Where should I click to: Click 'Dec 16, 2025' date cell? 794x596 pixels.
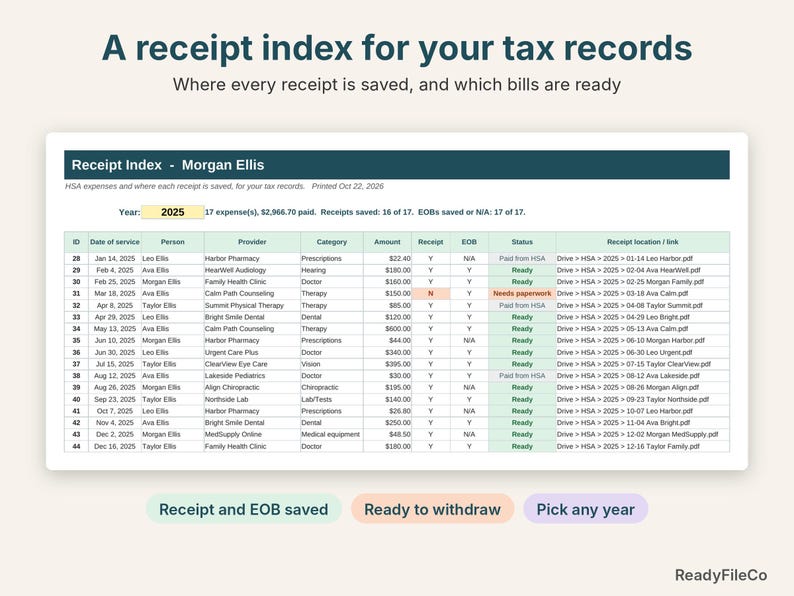point(115,447)
